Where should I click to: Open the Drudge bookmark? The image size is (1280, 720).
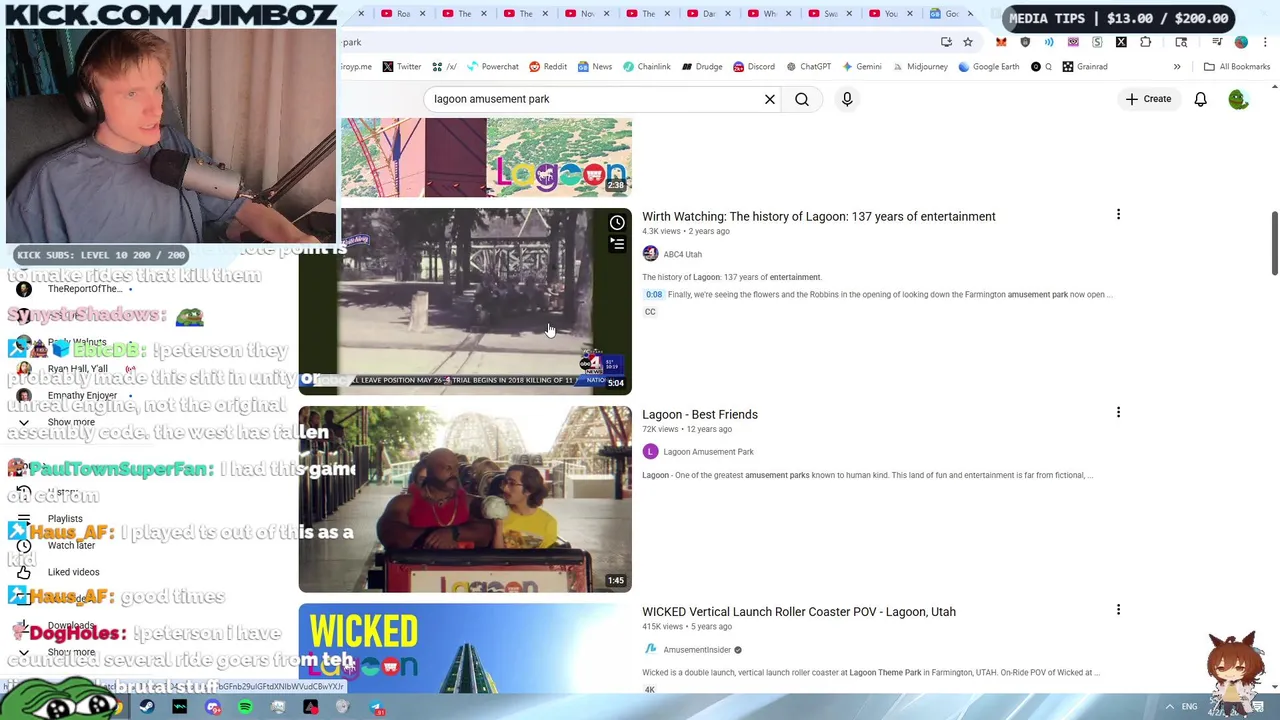pyautogui.click(x=702, y=67)
